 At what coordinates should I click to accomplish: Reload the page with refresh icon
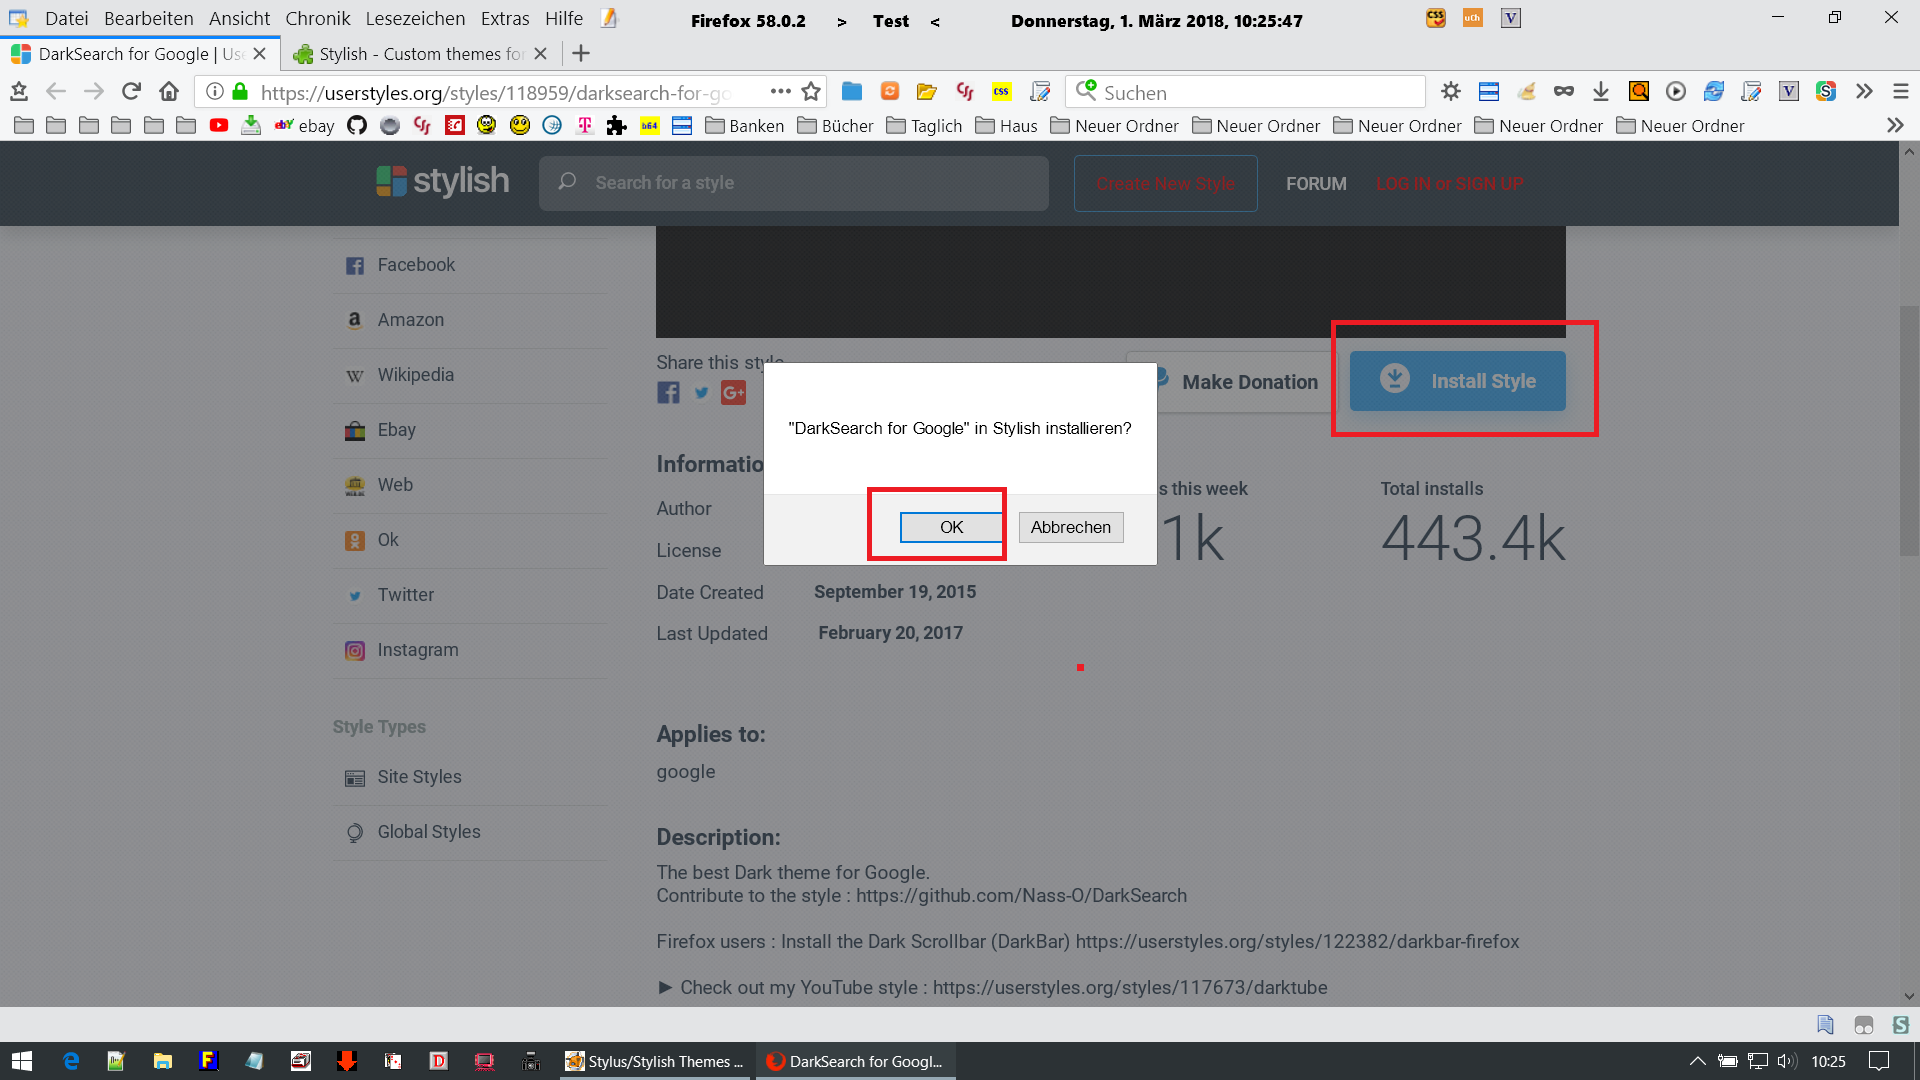tap(131, 92)
